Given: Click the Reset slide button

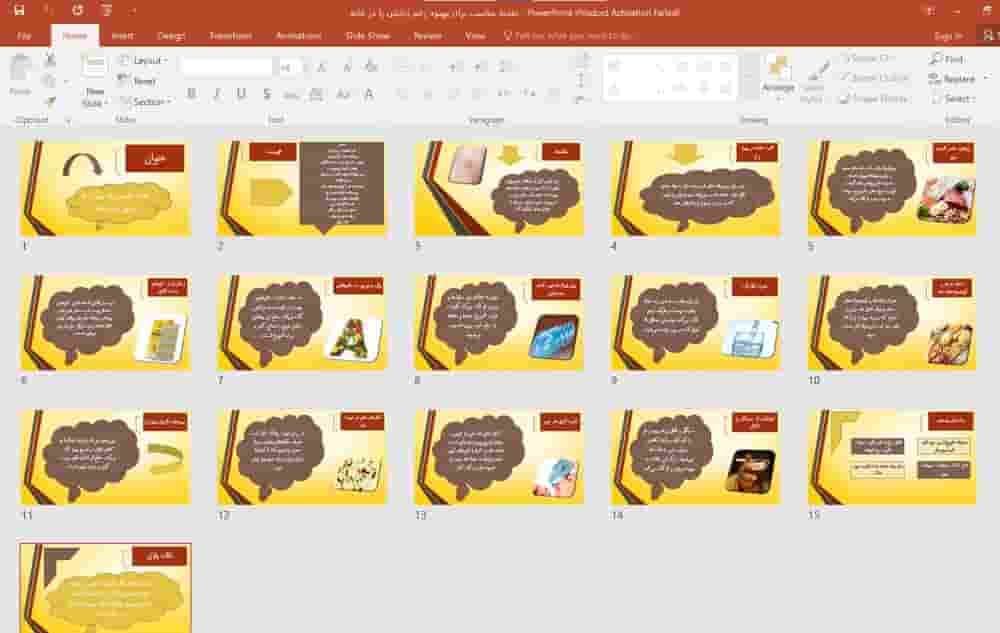Looking at the screenshot, I should pyautogui.click(x=137, y=81).
